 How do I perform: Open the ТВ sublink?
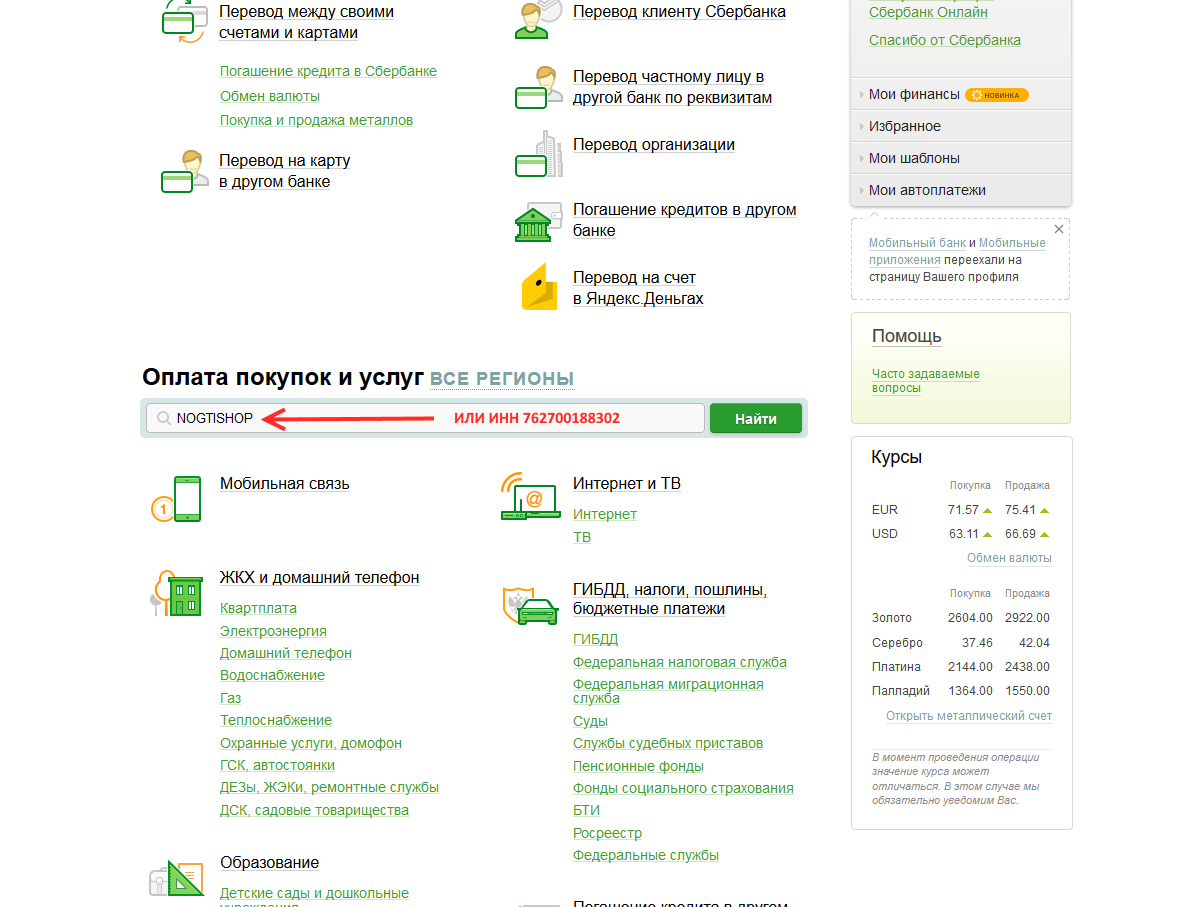click(582, 537)
